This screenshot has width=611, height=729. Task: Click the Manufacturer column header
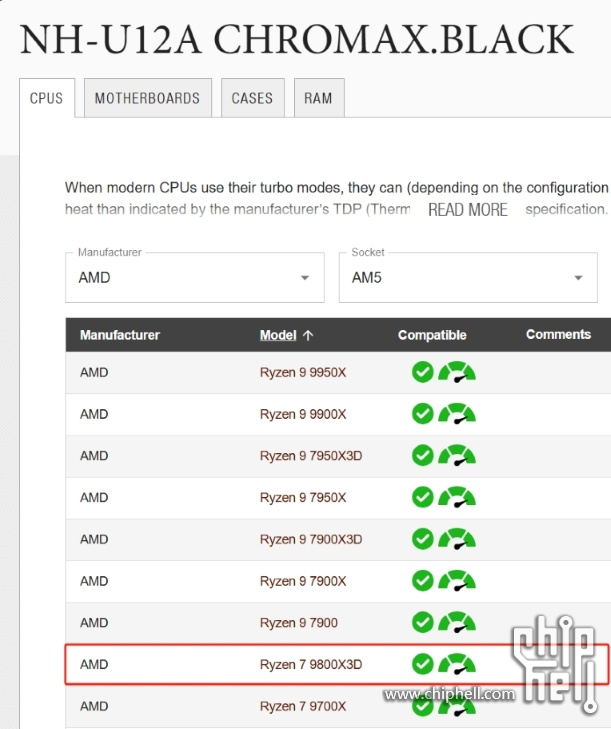[x=120, y=335]
